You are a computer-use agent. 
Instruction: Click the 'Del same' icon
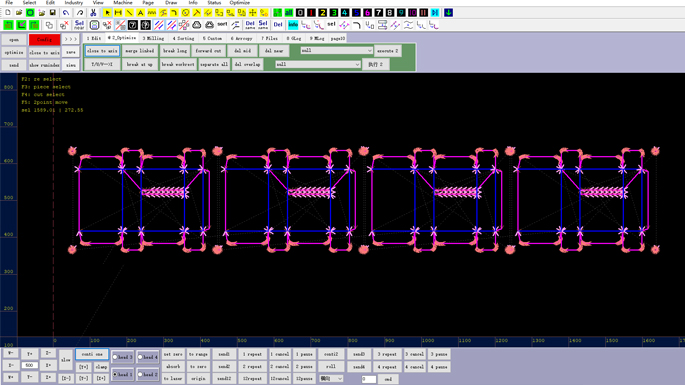250,25
